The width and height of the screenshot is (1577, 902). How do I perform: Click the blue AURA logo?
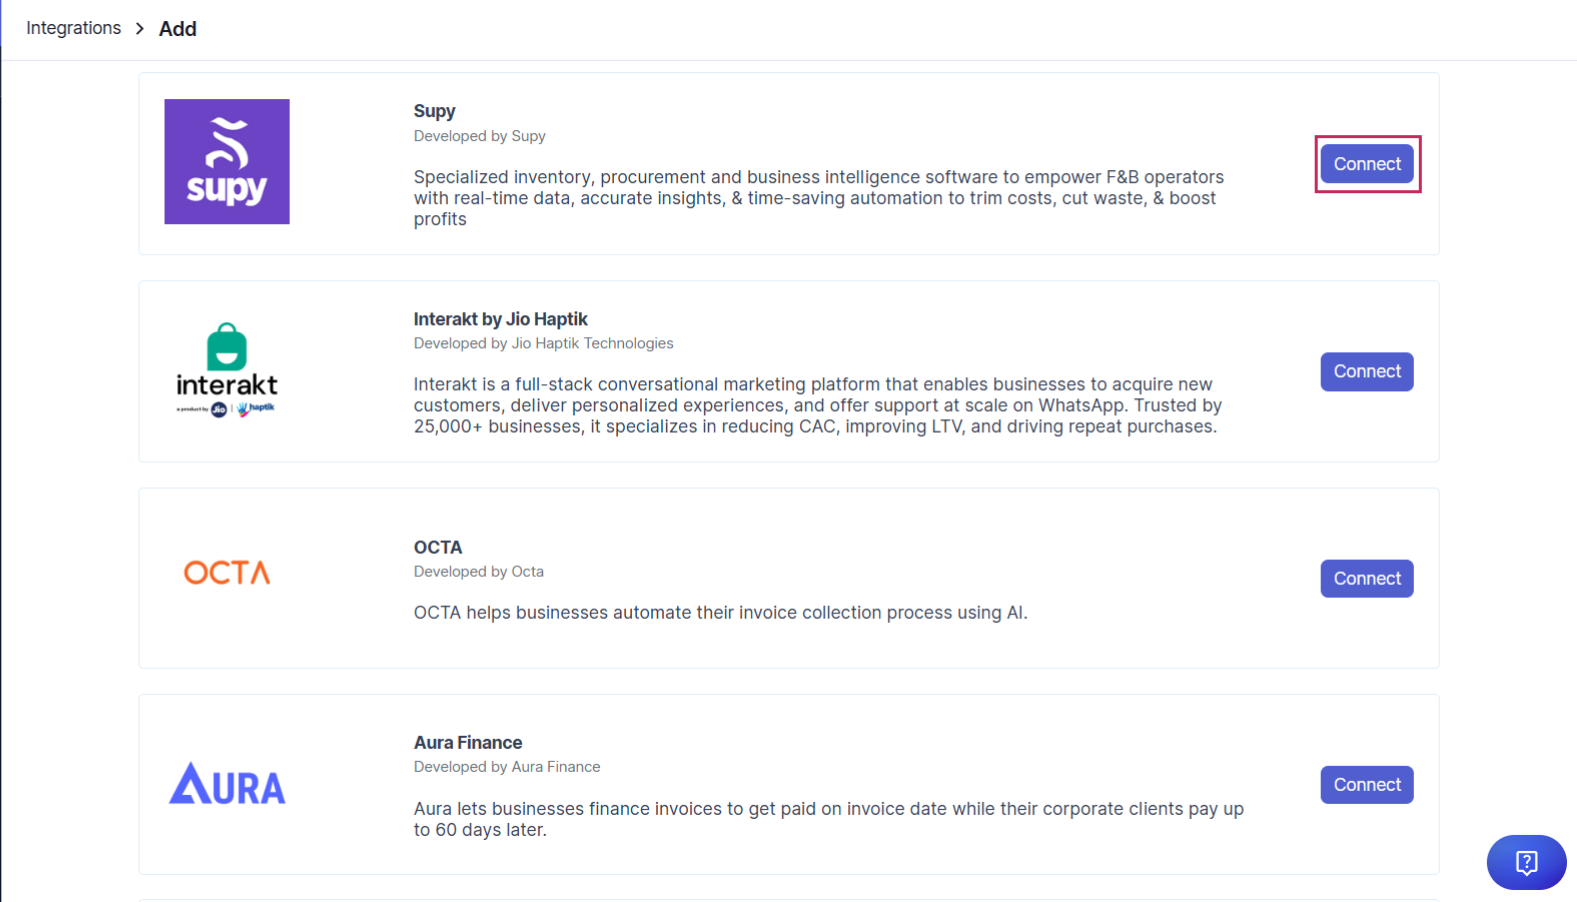coord(227,784)
